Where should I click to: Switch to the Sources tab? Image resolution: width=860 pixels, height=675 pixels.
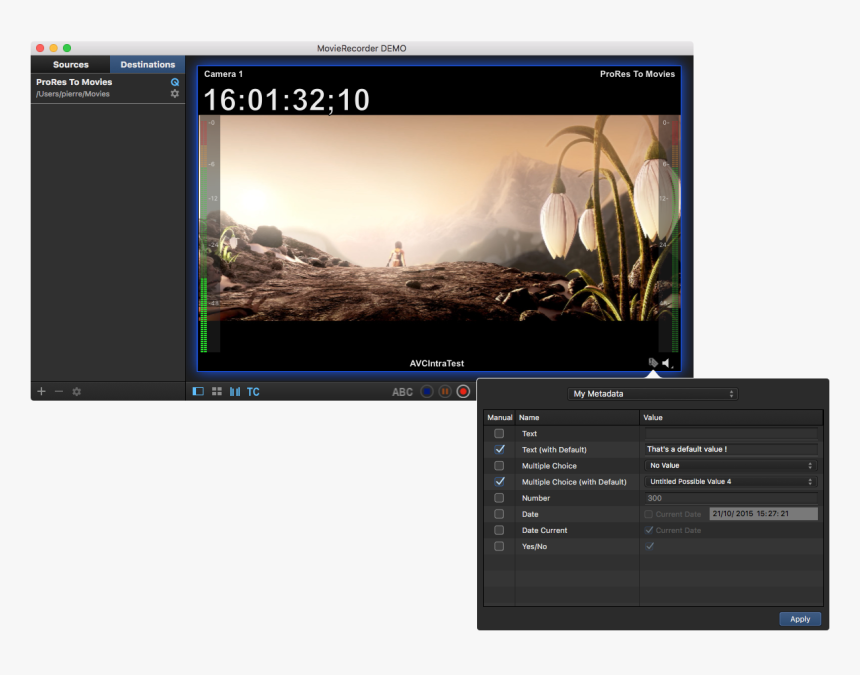click(x=70, y=64)
